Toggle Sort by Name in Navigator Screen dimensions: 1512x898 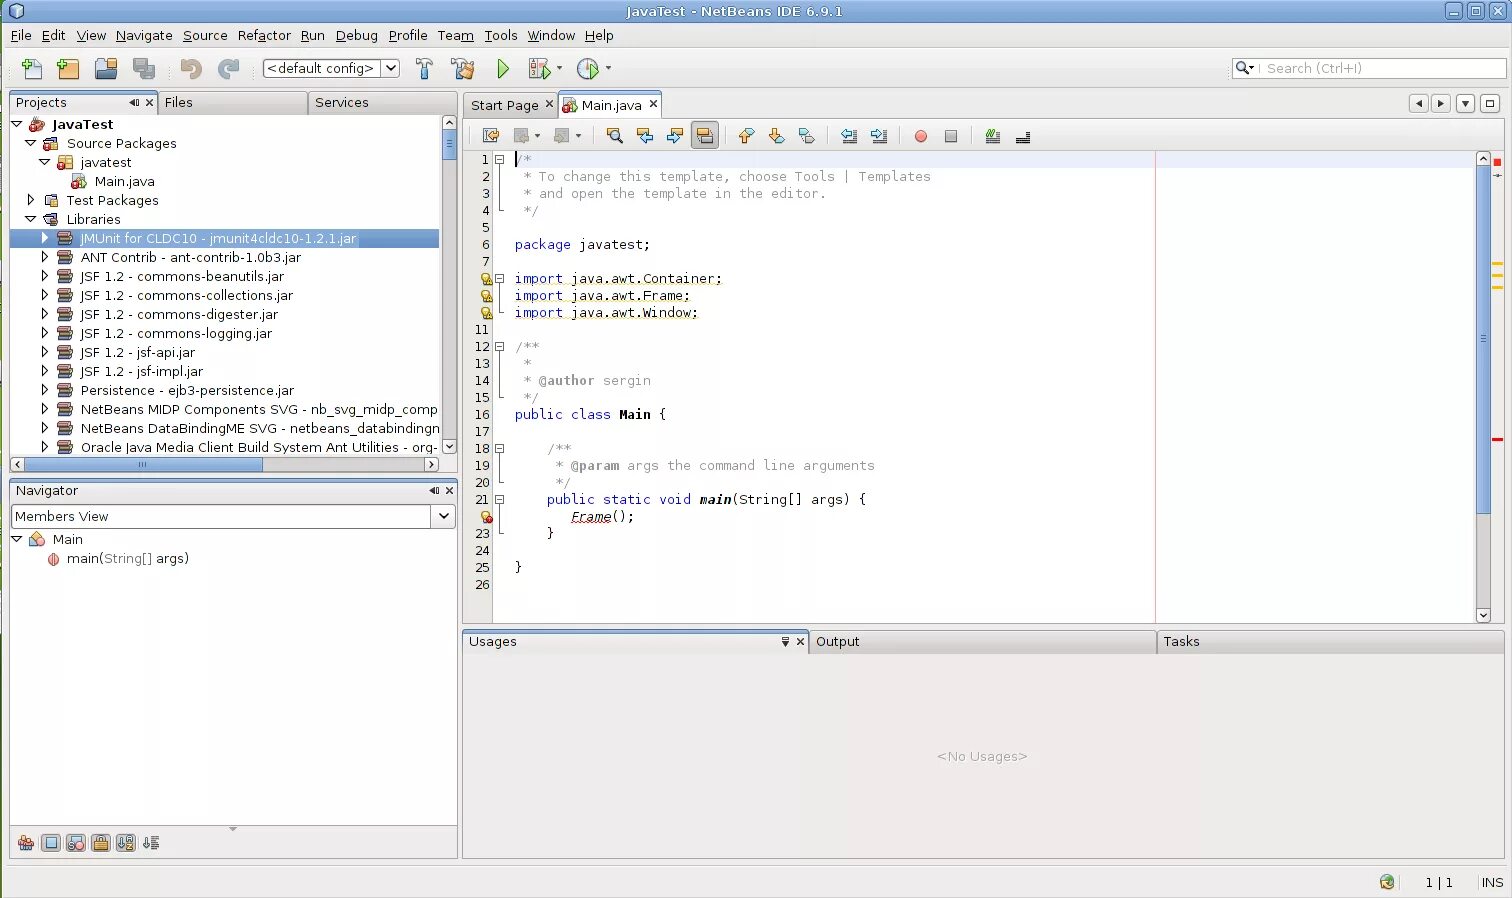(x=125, y=843)
